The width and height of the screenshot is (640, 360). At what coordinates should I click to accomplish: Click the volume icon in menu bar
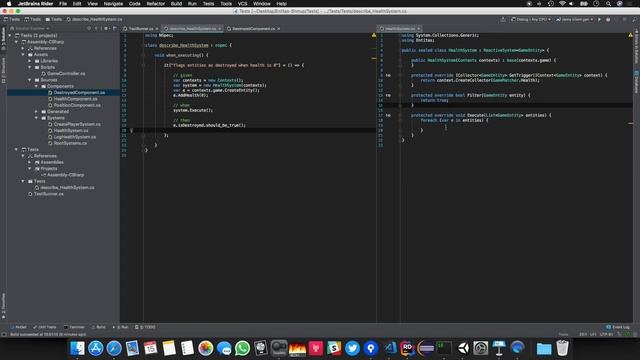point(571,4)
